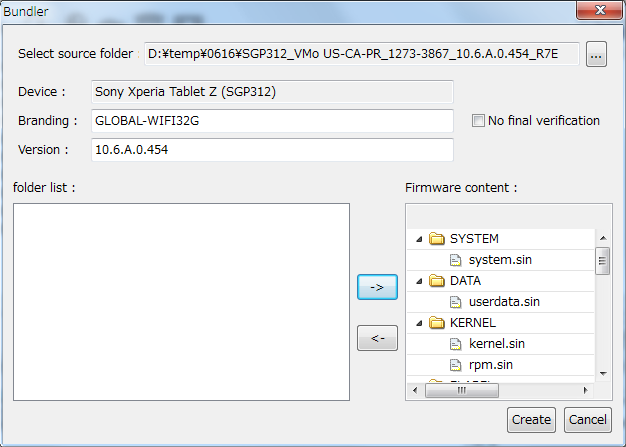Click the firmware tree scroll down arrow
This screenshot has height=447, width=626.
tap(603, 374)
